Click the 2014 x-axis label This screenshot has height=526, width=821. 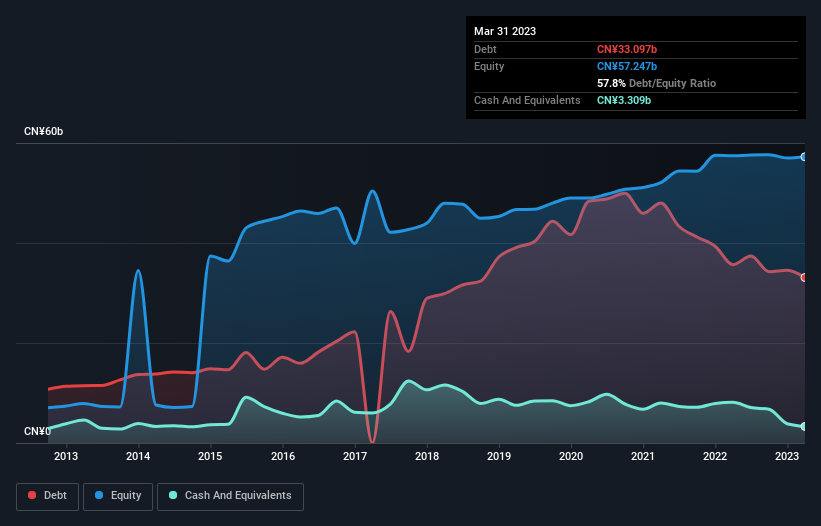(x=138, y=456)
